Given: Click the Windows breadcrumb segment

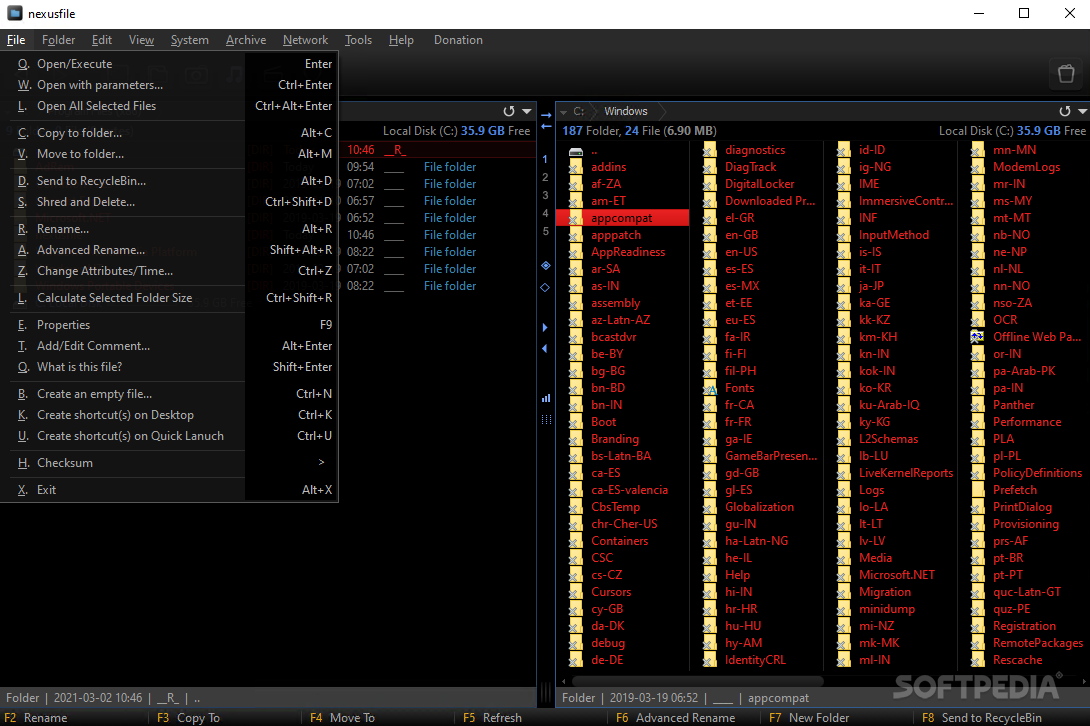Looking at the screenshot, I should 626,111.
